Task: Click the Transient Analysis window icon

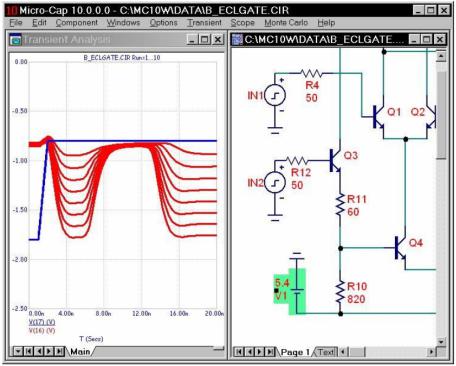Action: pyautogui.click(x=15, y=40)
